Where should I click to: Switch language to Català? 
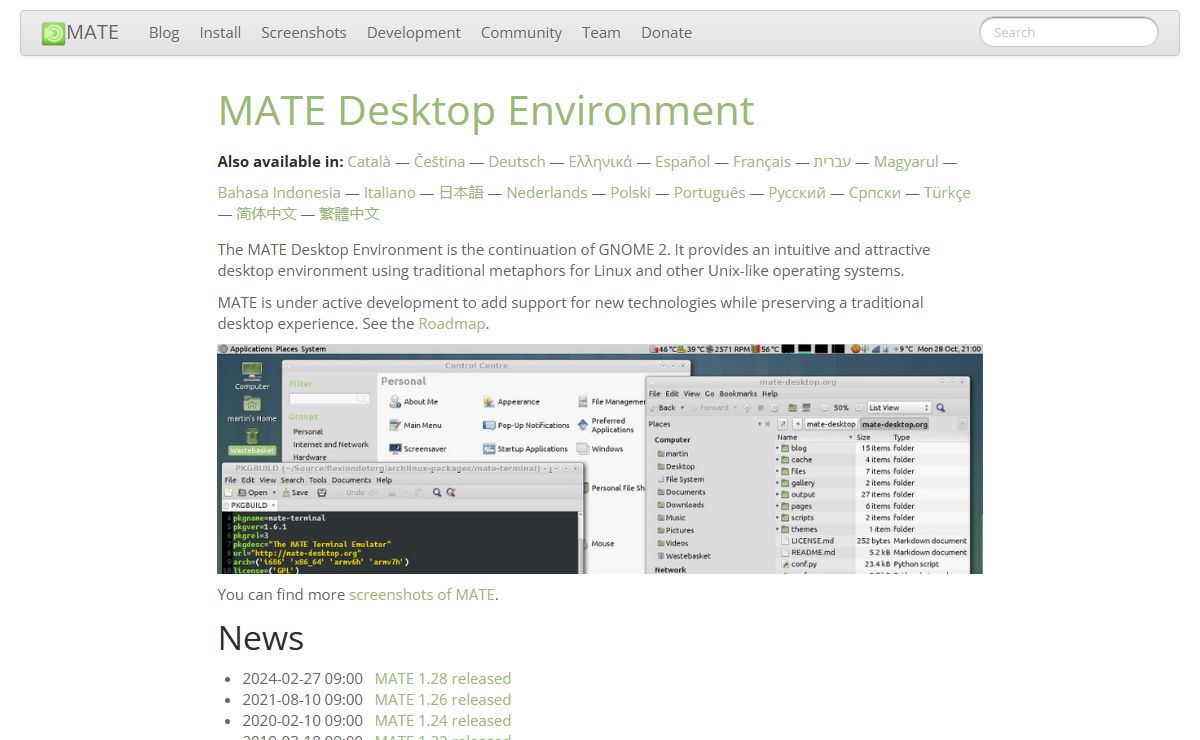pyautogui.click(x=369, y=161)
